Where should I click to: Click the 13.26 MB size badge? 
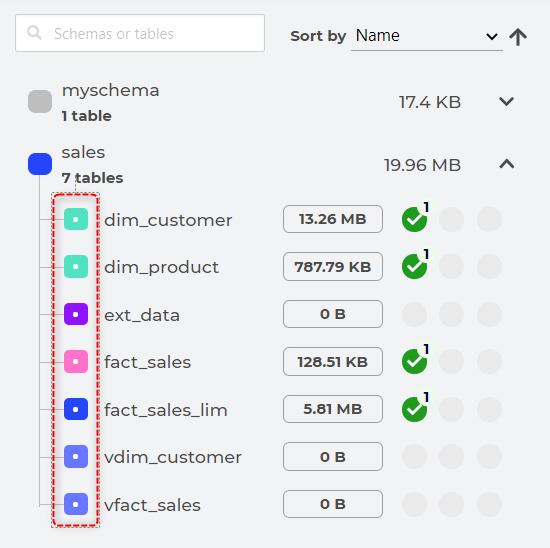click(x=333, y=219)
